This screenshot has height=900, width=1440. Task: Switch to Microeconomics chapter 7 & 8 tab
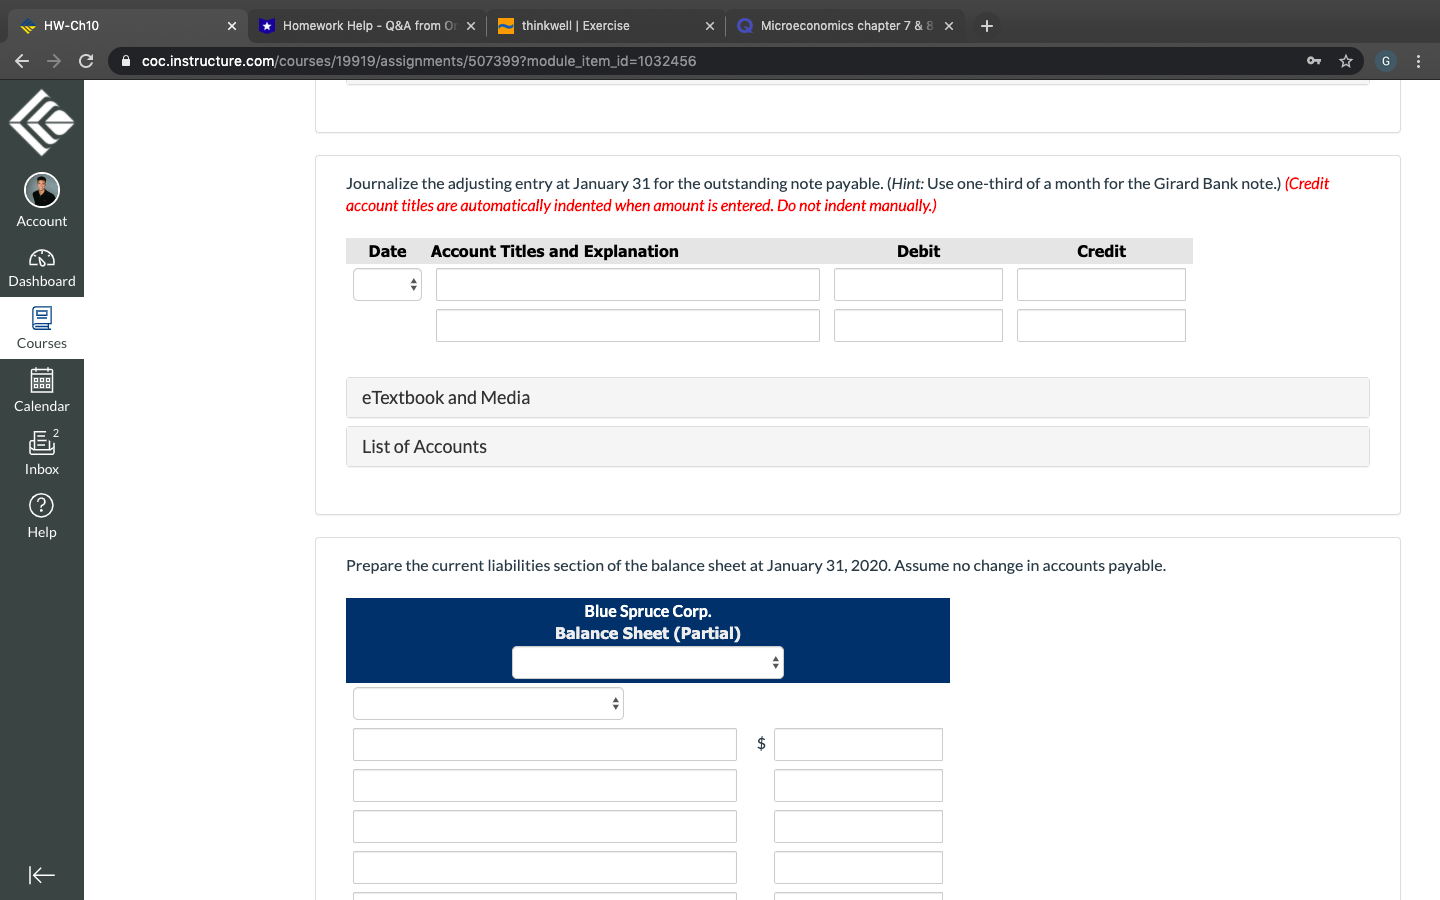point(845,26)
